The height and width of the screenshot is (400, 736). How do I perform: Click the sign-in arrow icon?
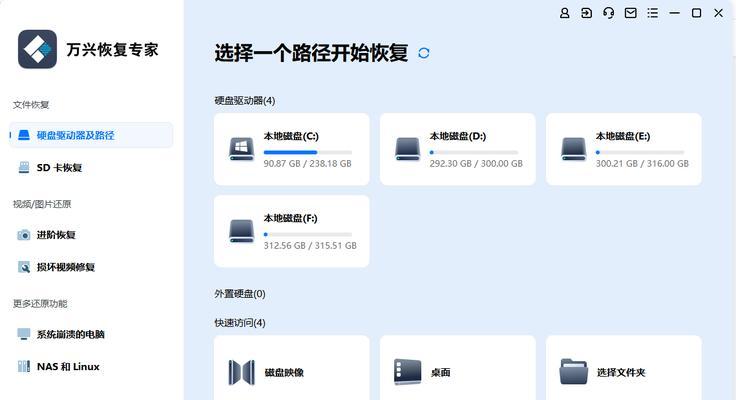pos(586,13)
